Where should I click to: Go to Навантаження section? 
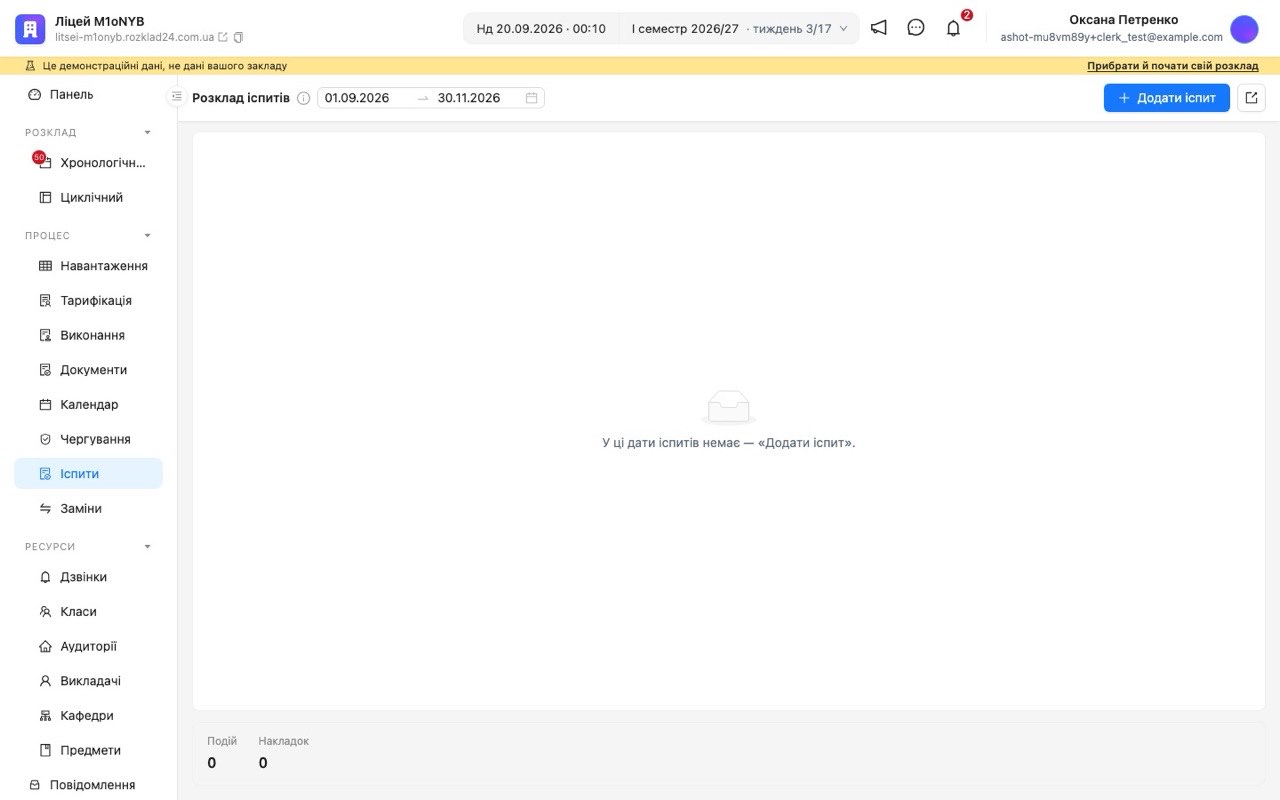(x=89, y=266)
